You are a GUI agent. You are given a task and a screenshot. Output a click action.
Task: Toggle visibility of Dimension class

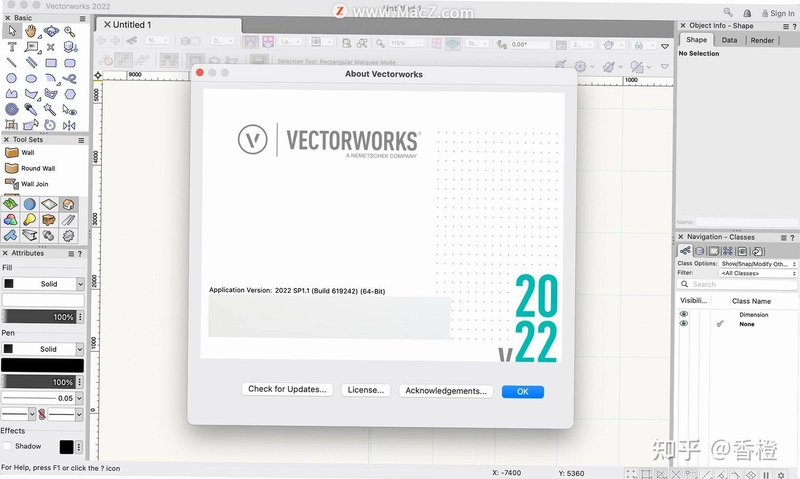coord(684,314)
